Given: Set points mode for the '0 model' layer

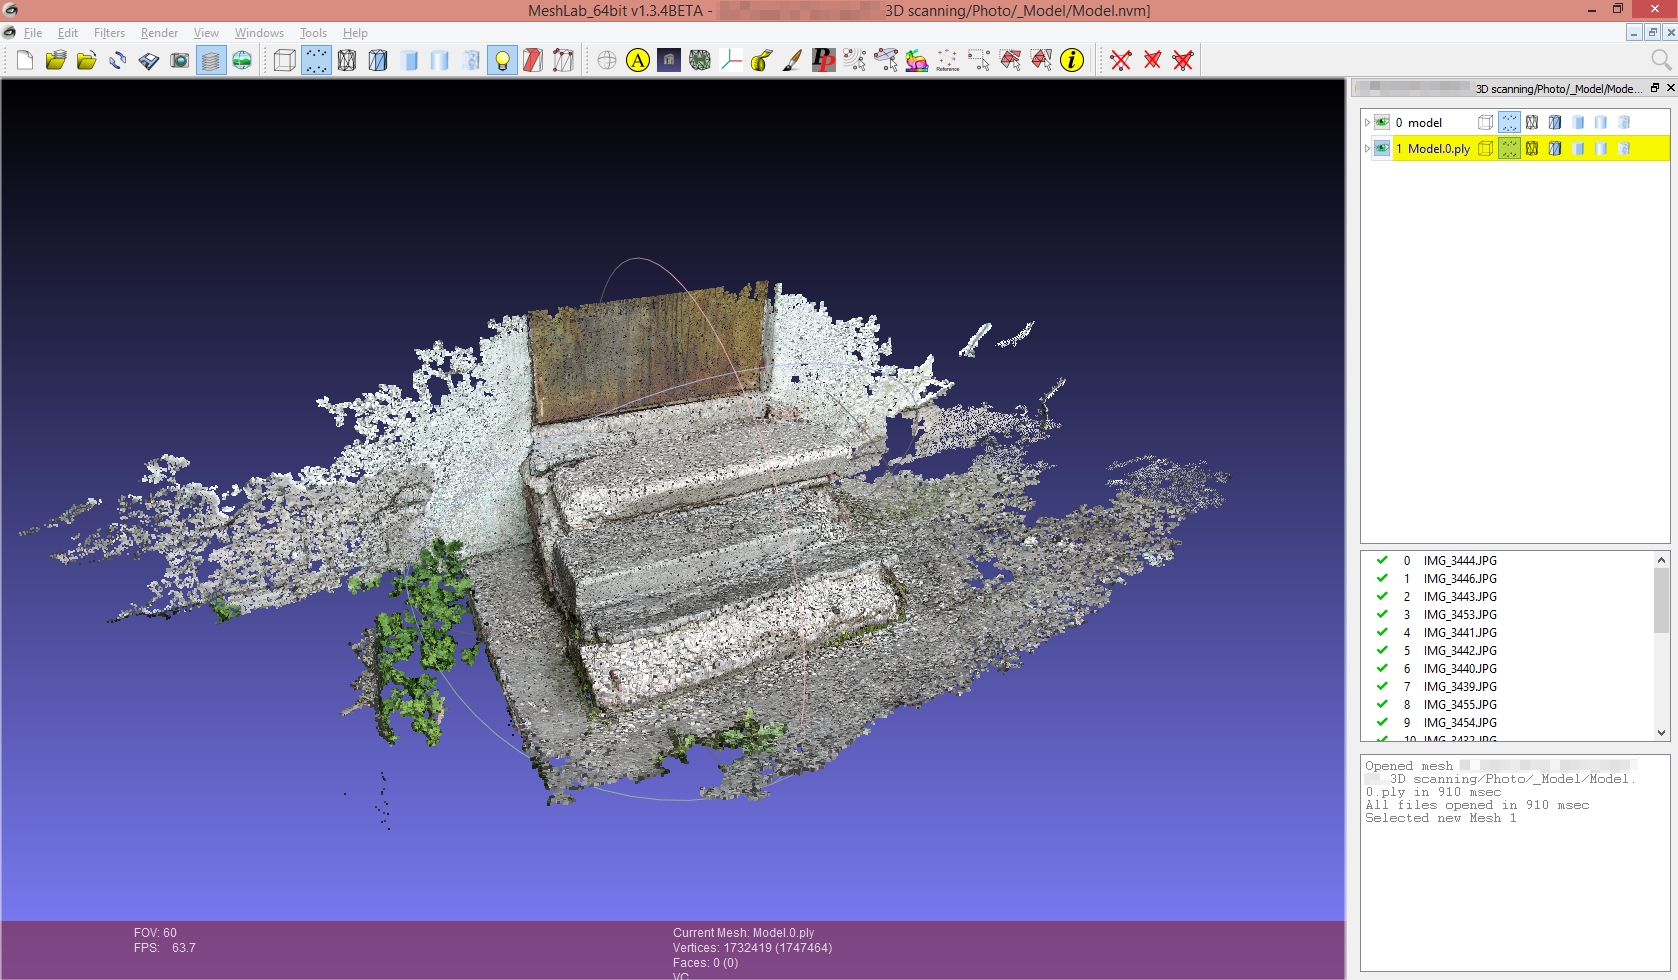Looking at the screenshot, I should [1509, 123].
